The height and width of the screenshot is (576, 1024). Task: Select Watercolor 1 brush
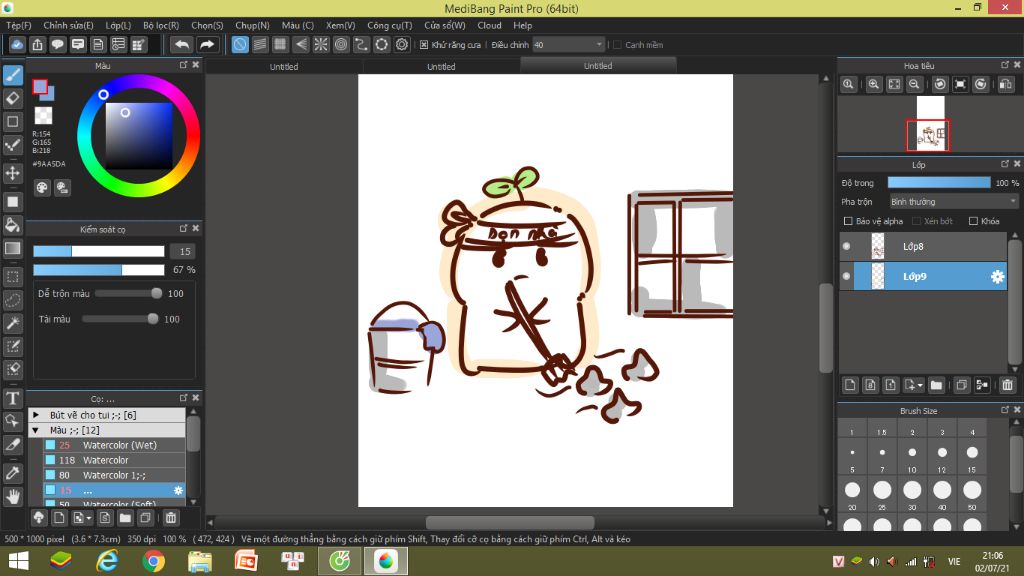pos(114,475)
